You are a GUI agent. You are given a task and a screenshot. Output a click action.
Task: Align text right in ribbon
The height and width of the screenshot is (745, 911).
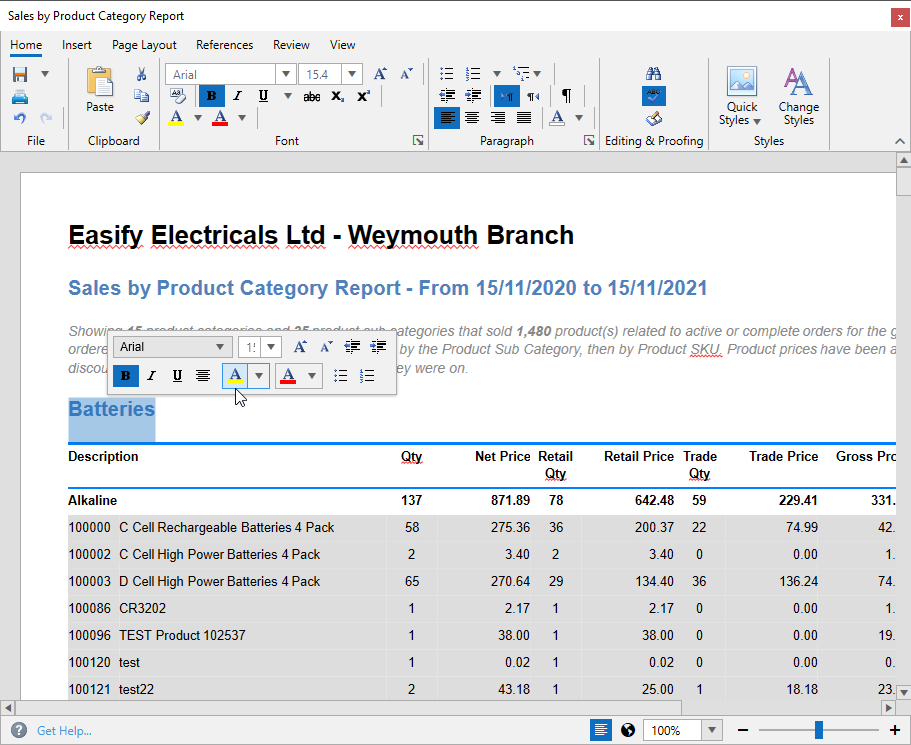click(x=498, y=118)
